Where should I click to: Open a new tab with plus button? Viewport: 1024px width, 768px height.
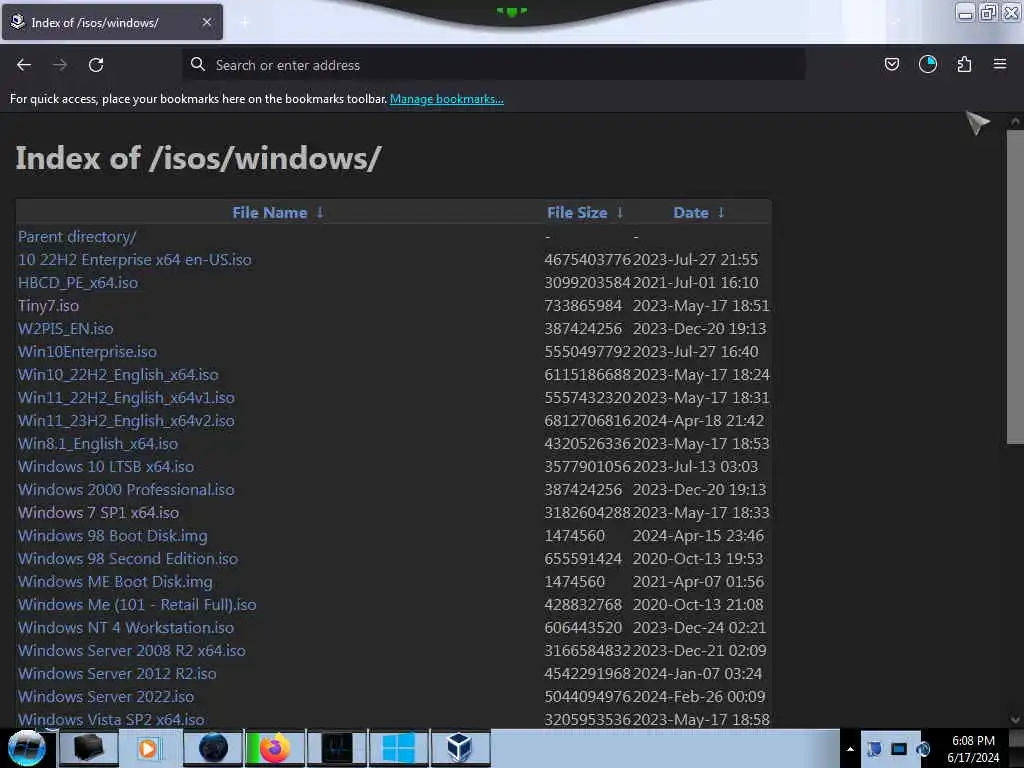tap(245, 22)
